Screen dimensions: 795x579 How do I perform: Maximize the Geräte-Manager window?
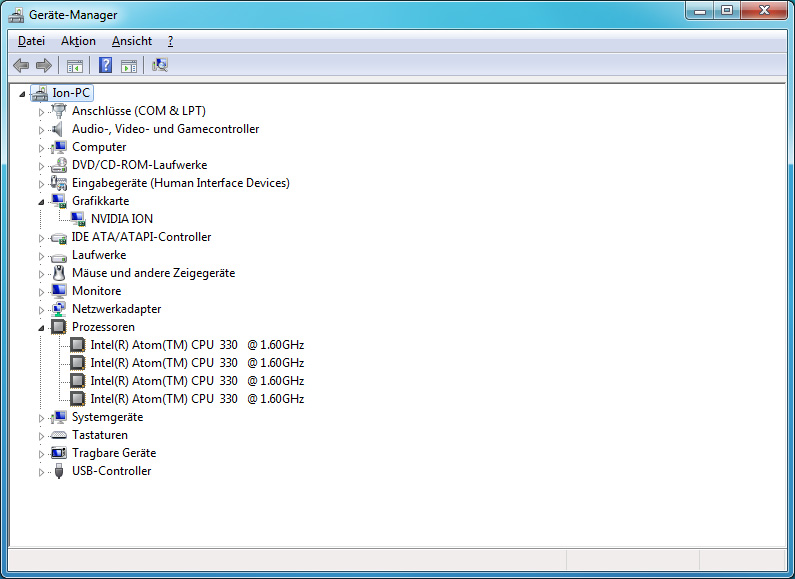[x=727, y=10]
